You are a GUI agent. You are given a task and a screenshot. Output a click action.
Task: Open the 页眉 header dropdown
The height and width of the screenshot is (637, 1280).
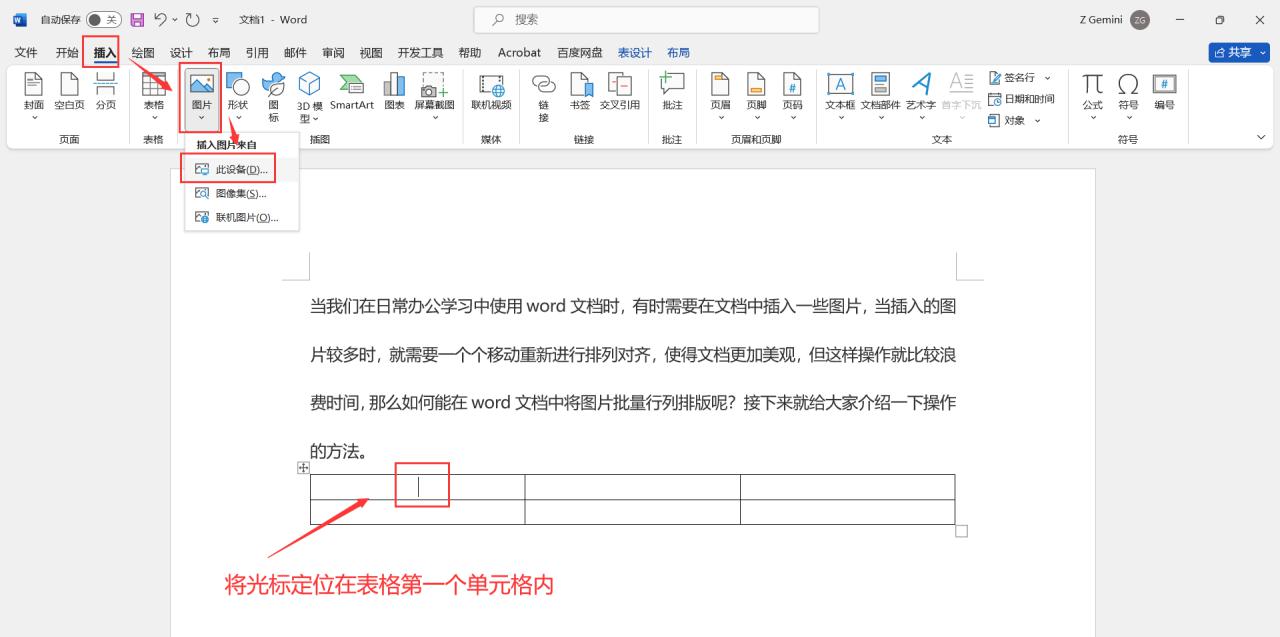(x=720, y=97)
